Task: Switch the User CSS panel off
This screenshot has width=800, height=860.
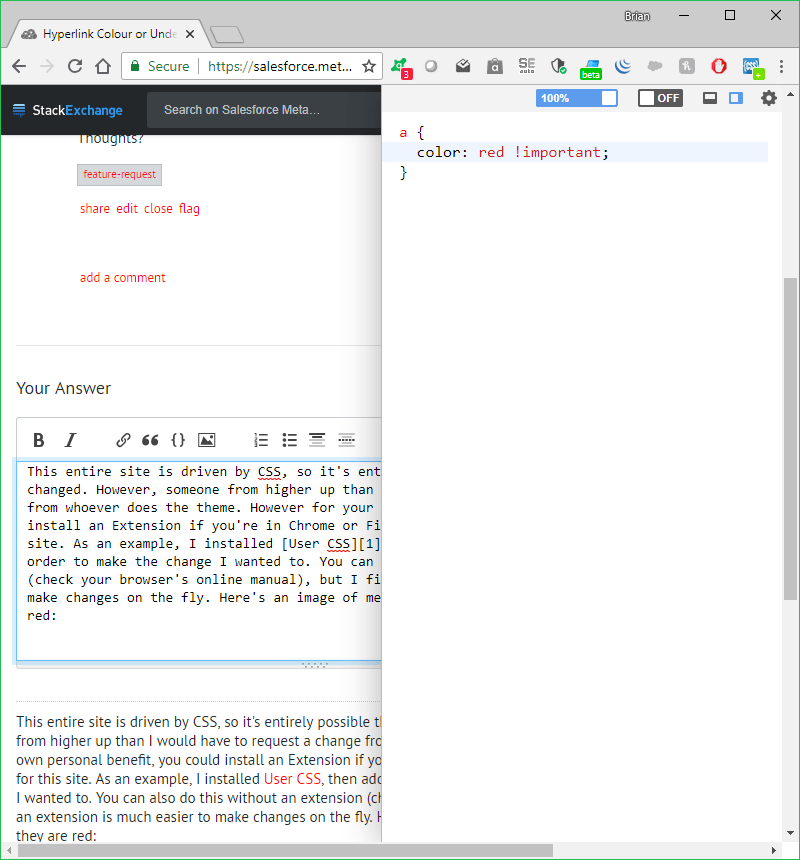Action: pyautogui.click(x=660, y=98)
